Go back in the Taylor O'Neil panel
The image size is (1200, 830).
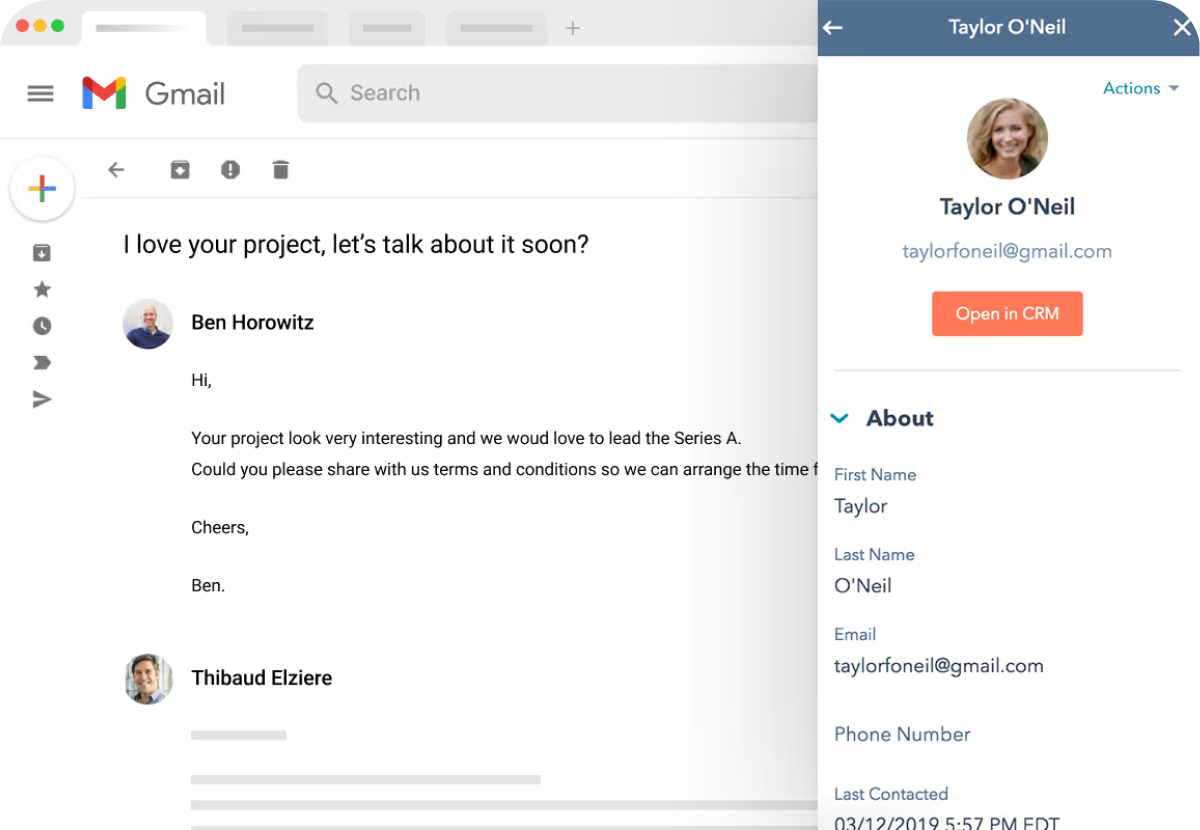point(832,28)
